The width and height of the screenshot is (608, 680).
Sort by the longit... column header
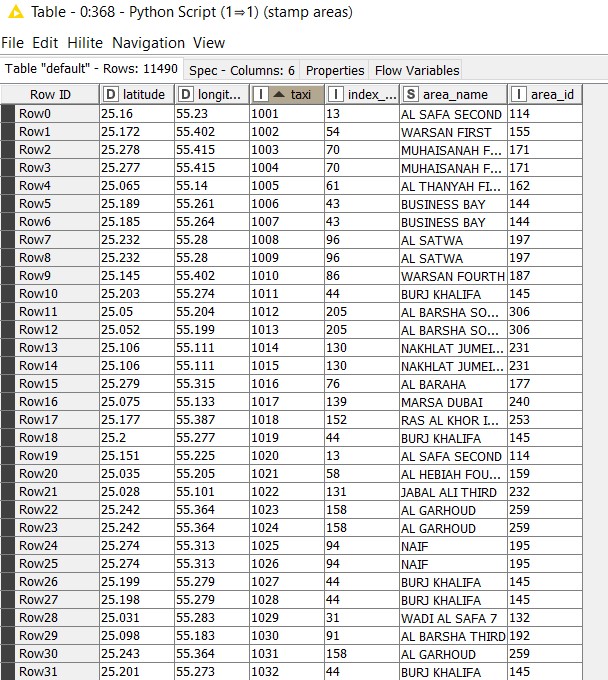click(x=212, y=94)
